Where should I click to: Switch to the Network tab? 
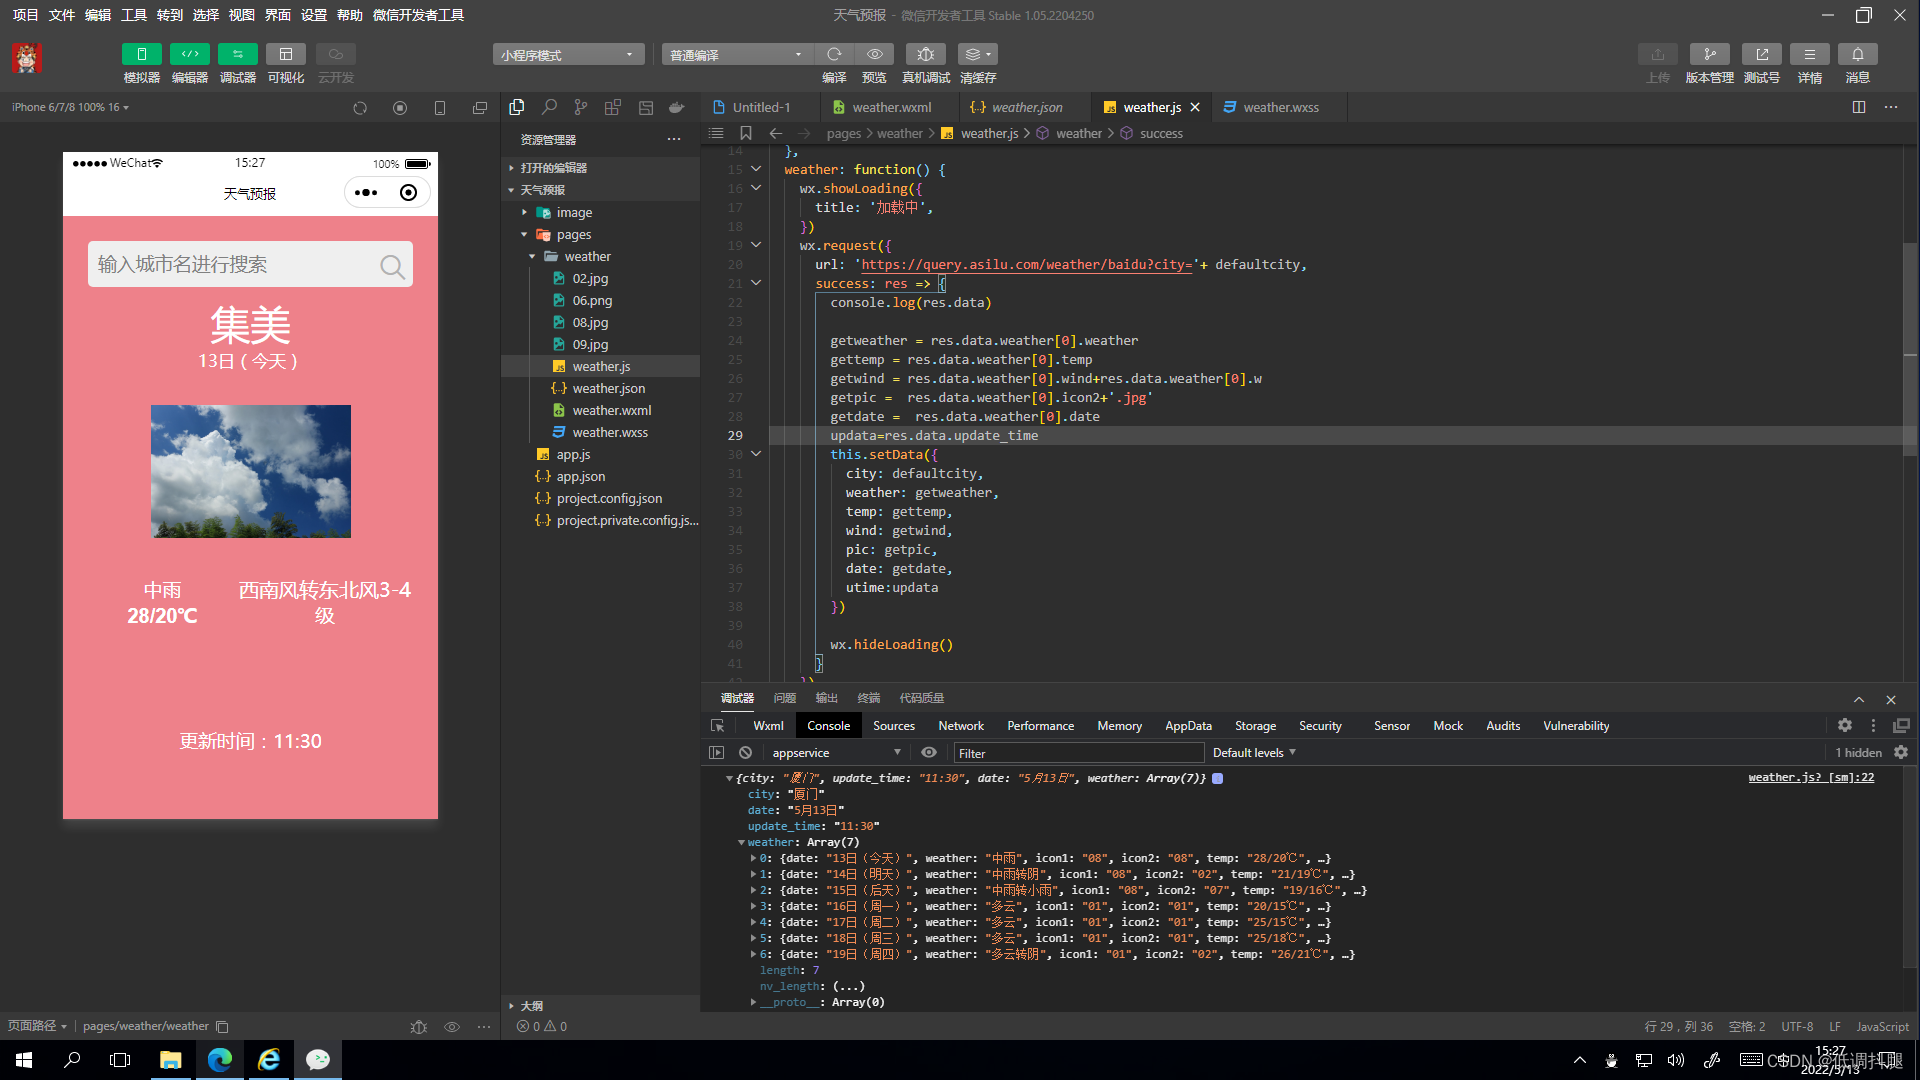(960, 726)
